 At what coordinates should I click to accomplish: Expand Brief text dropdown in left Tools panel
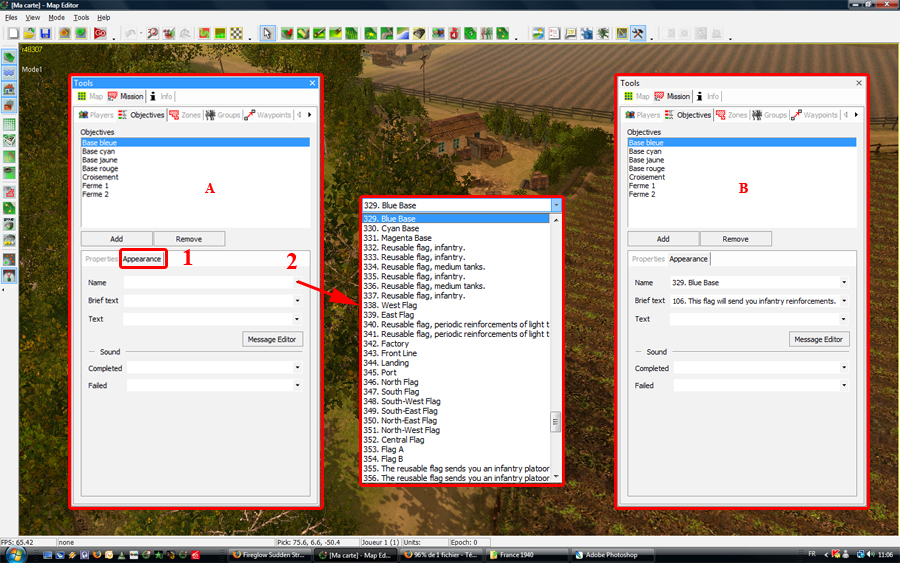297,300
